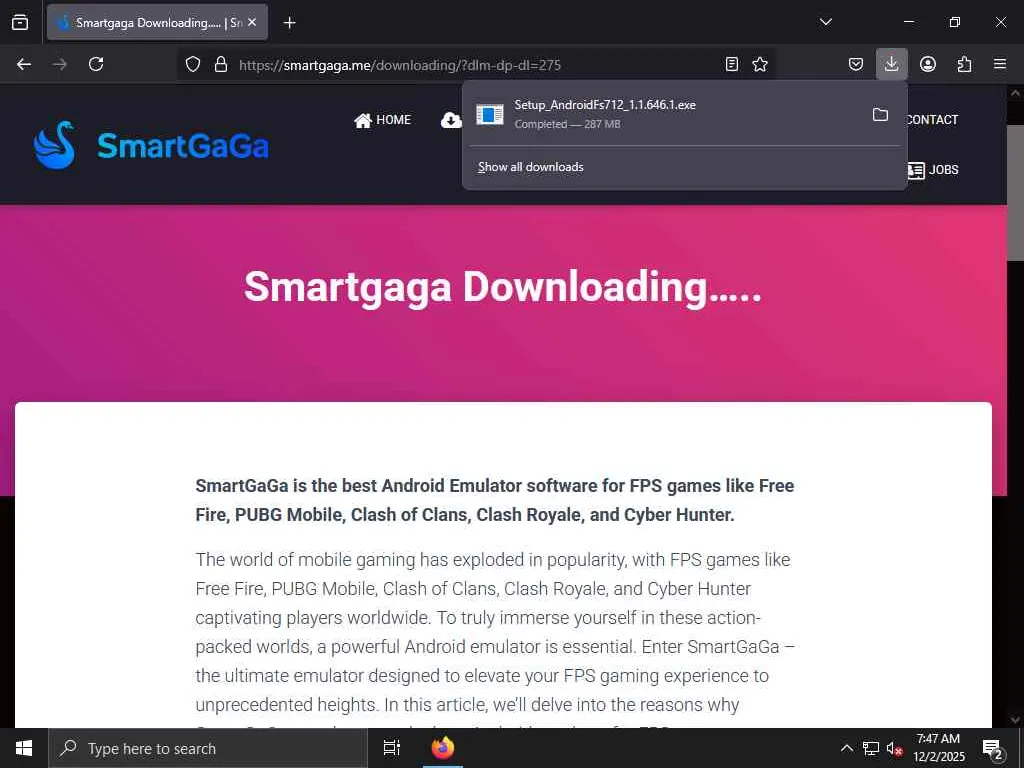Image resolution: width=1024 pixels, height=768 pixels.
Task: Click Show all downloads
Action: [530, 167]
